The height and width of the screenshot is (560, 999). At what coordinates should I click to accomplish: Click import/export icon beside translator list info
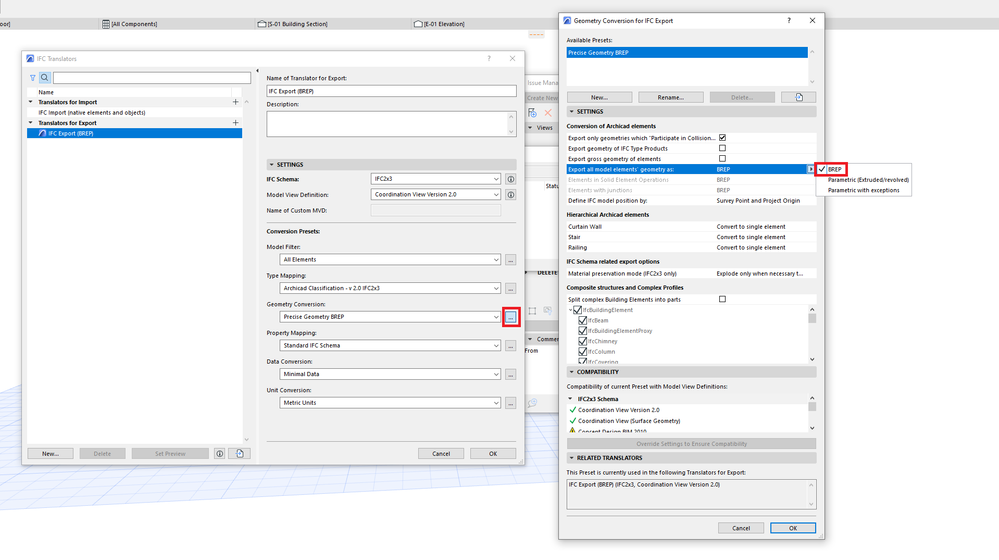[240, 454]
